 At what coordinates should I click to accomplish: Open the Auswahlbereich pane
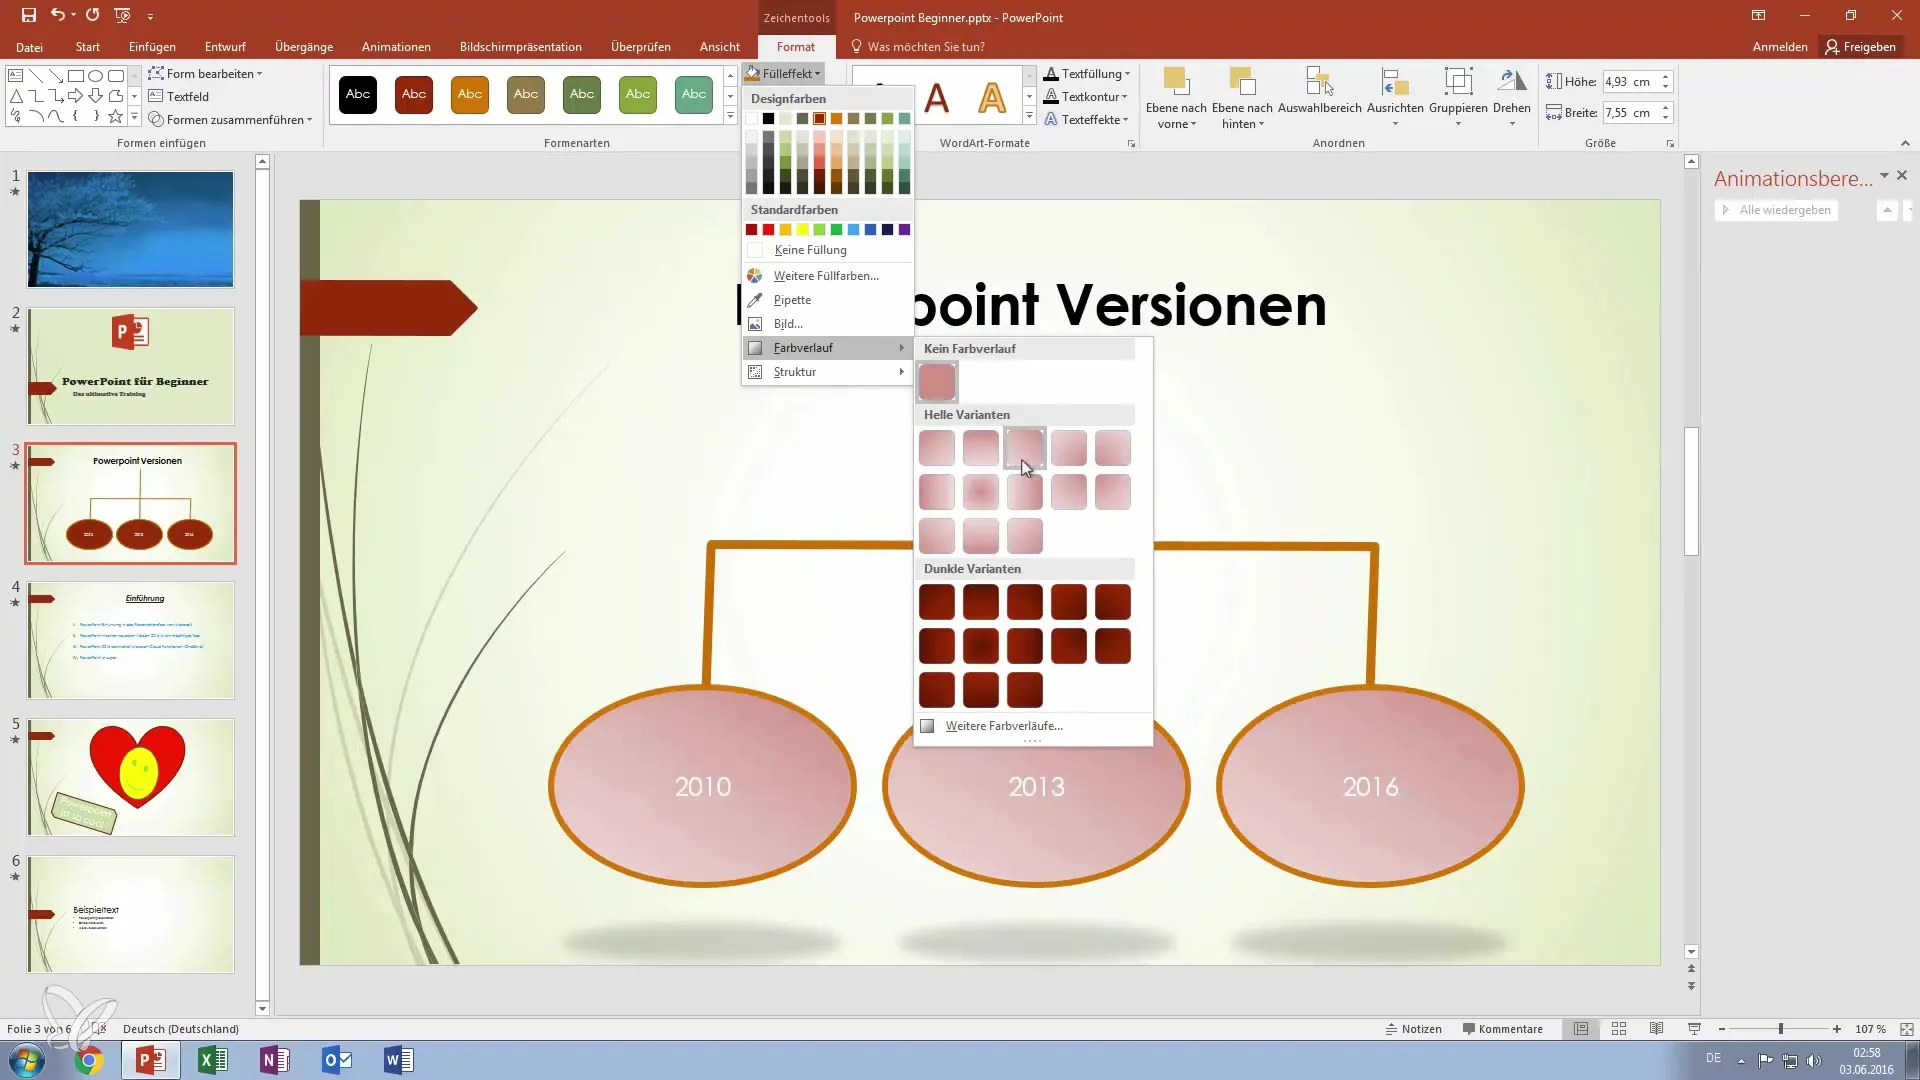(x=1319, y=91)
